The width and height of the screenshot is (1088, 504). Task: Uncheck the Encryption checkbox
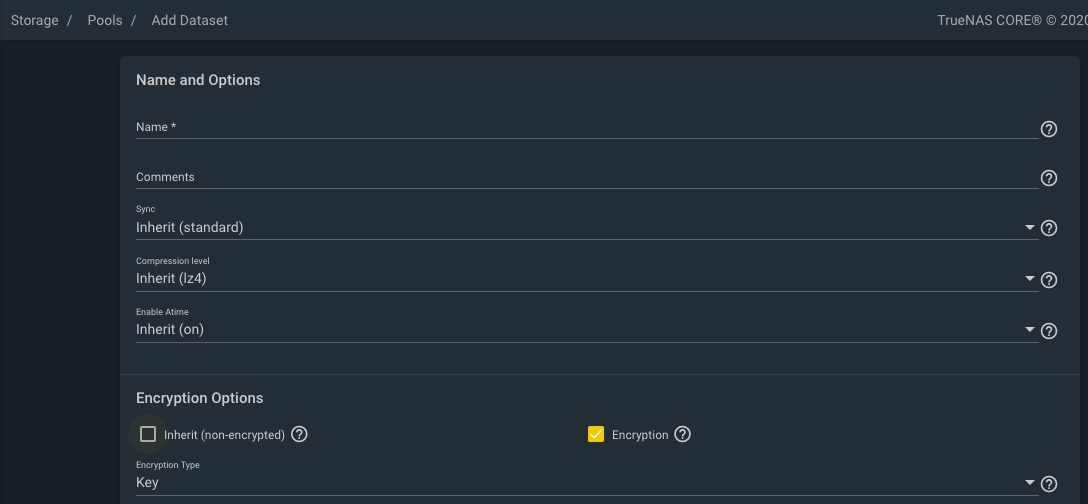(596, 434)
